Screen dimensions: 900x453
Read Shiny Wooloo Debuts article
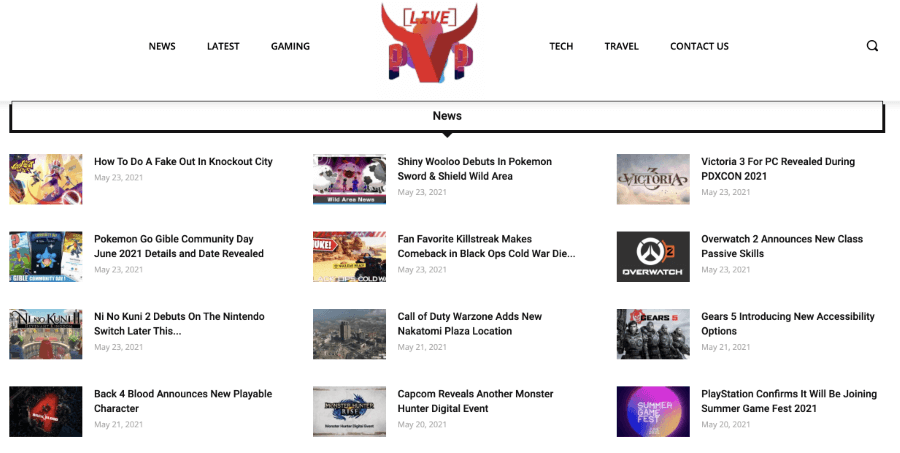click(x=474, y=168)
